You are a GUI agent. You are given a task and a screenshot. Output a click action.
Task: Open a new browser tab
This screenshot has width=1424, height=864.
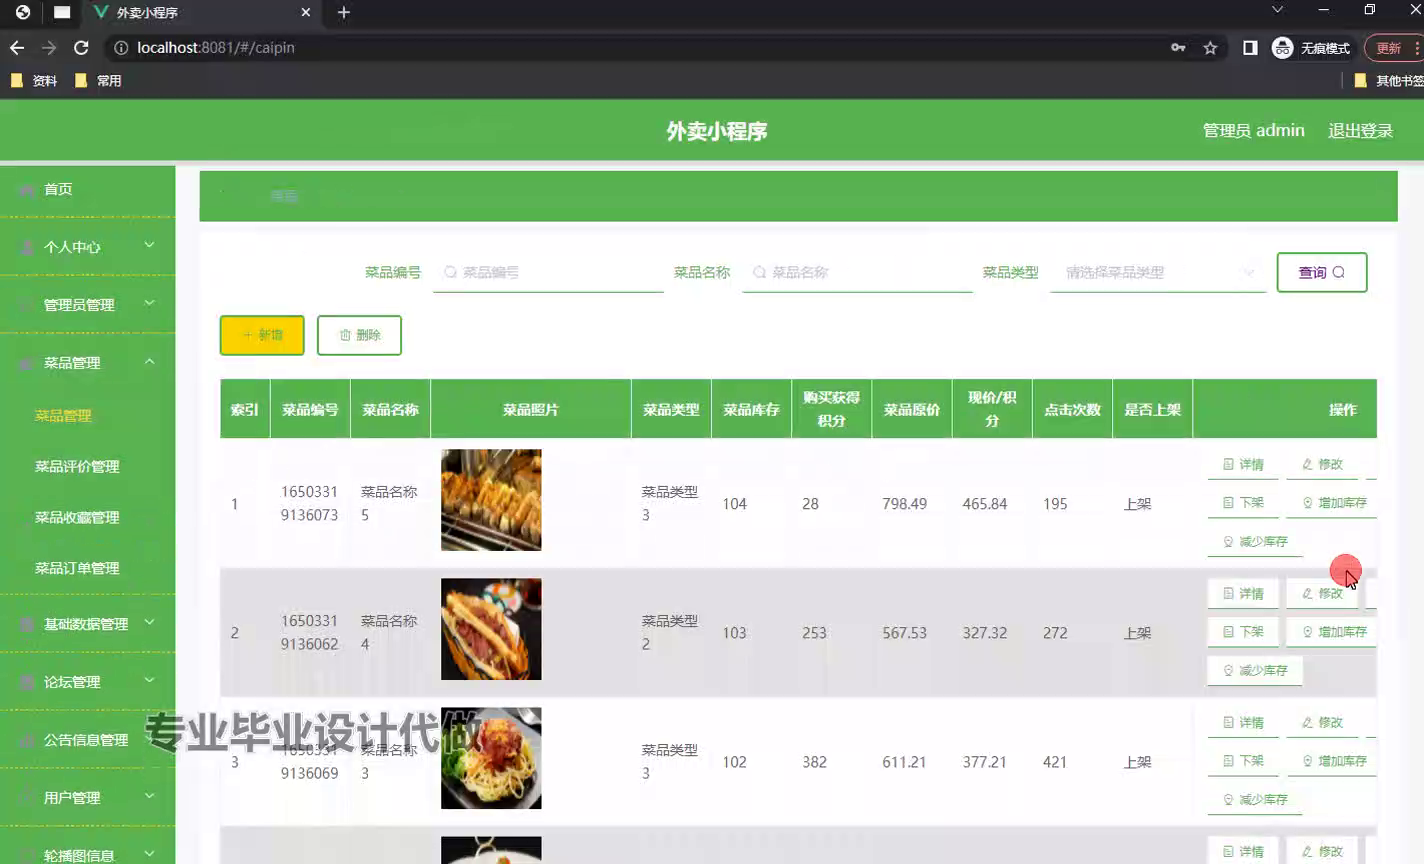pyautogui.click(x=343, y=12)
